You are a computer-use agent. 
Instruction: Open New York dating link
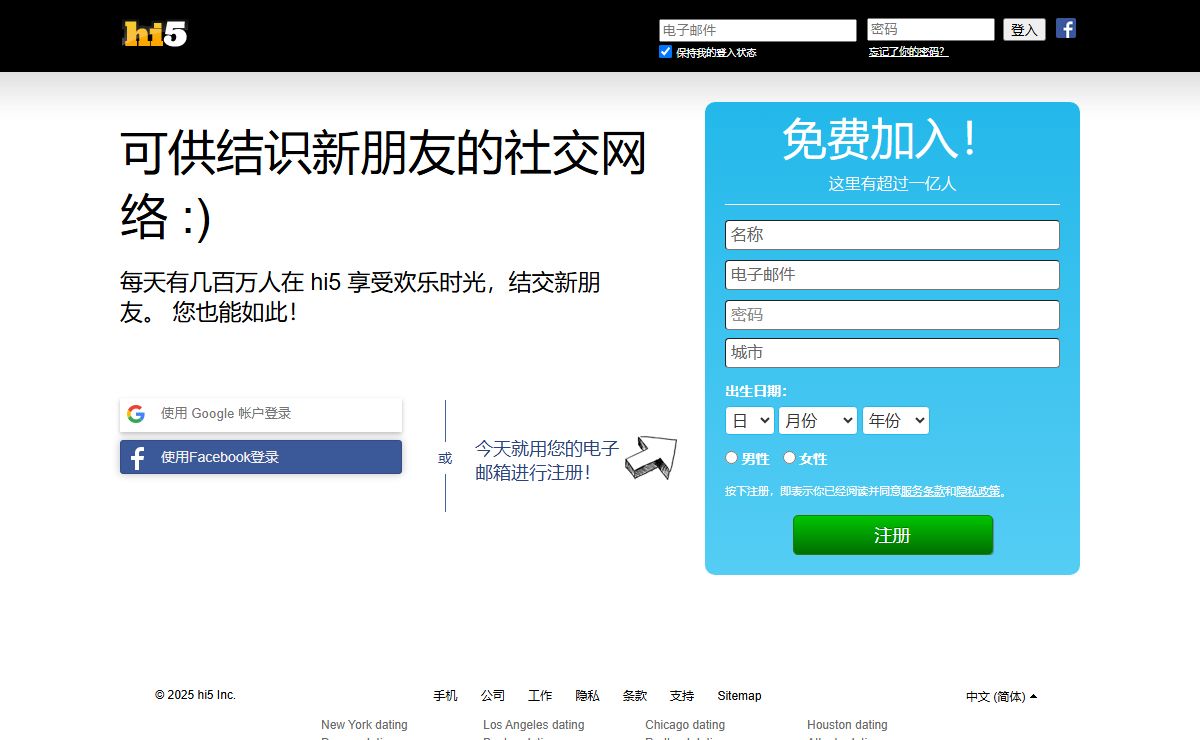tap(364, 725)
